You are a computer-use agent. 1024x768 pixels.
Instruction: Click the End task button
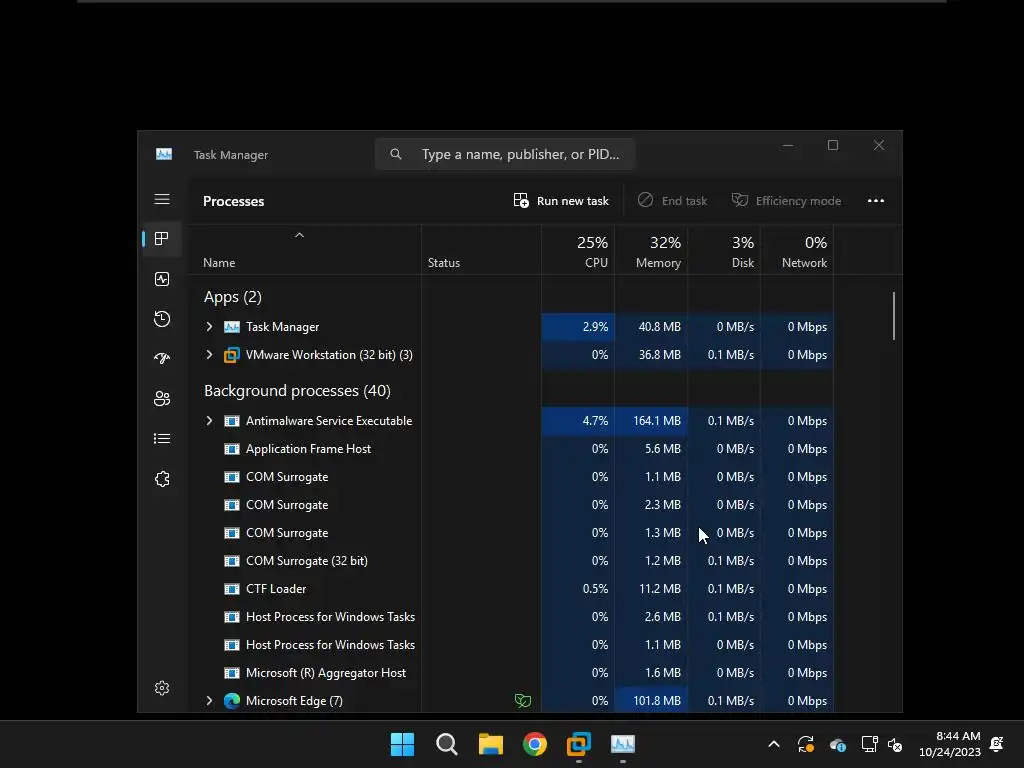click(673, 200)
